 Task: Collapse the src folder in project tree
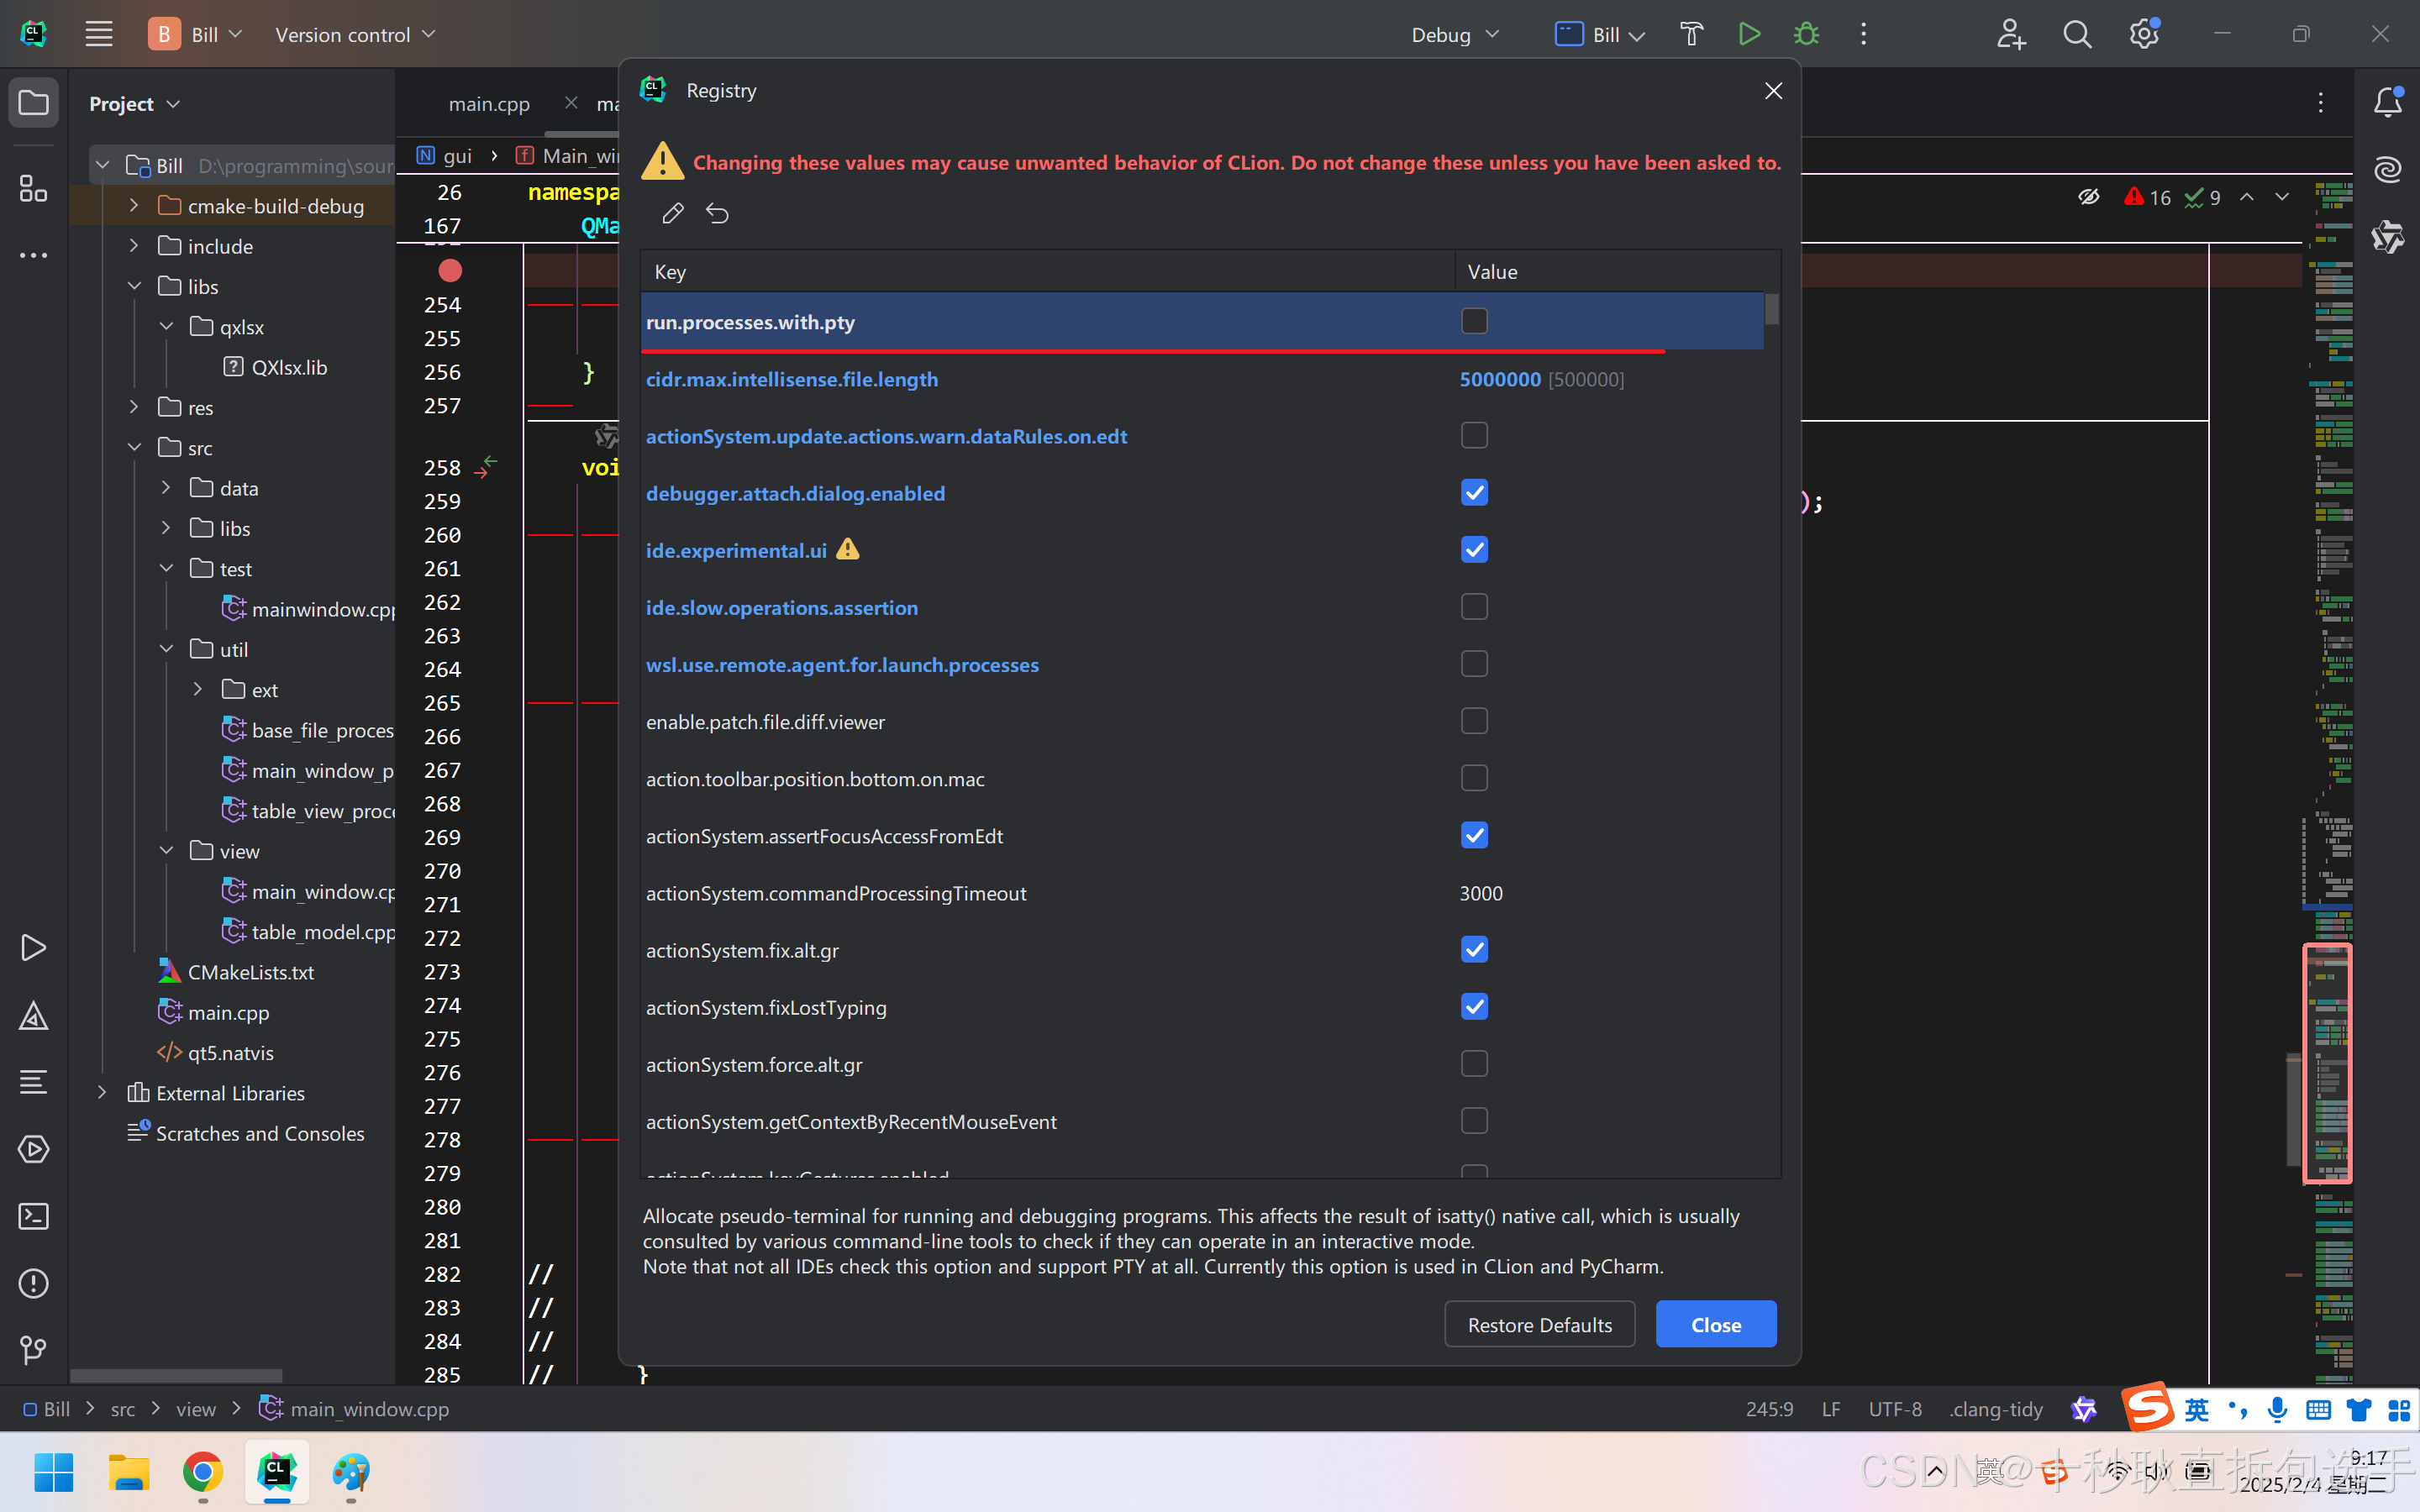(x=134, y=447)
